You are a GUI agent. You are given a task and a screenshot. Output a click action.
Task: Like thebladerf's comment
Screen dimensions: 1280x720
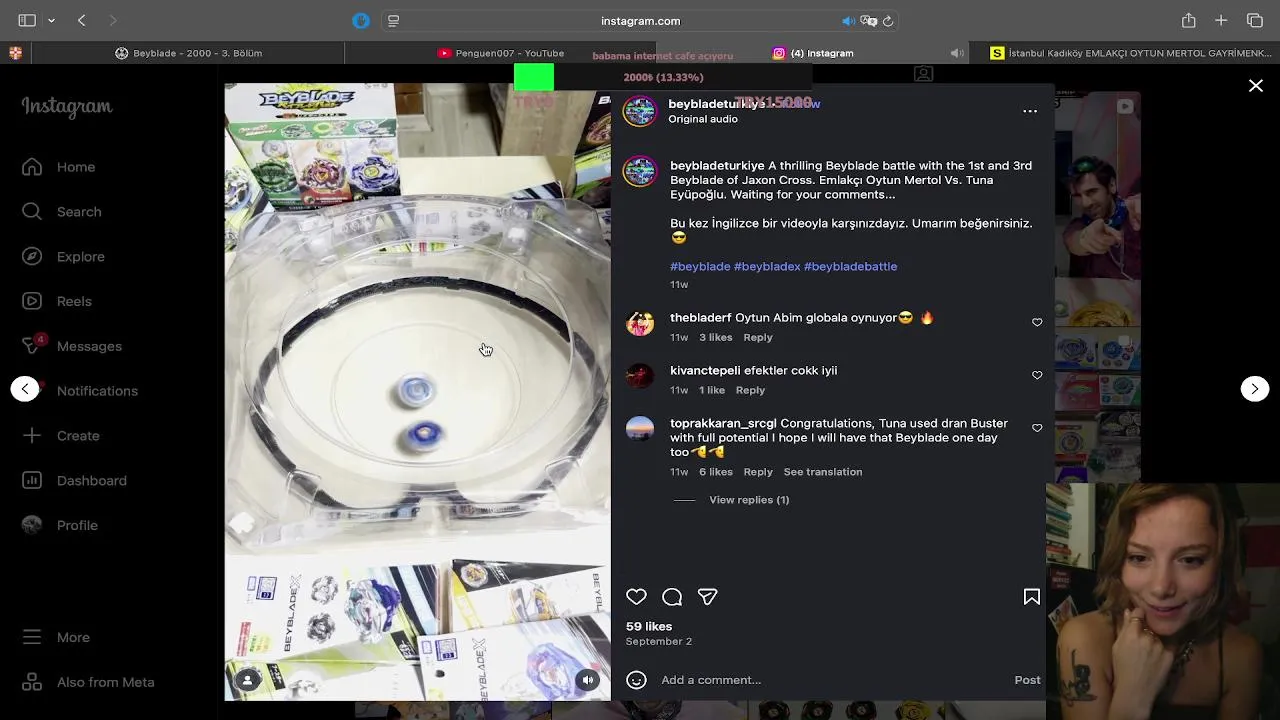1037,322
